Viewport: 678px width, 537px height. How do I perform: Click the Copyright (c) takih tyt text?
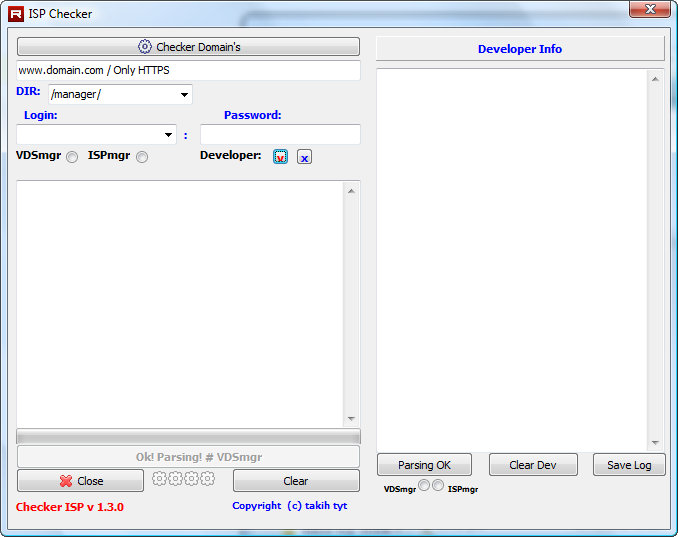tap(290, 505)
